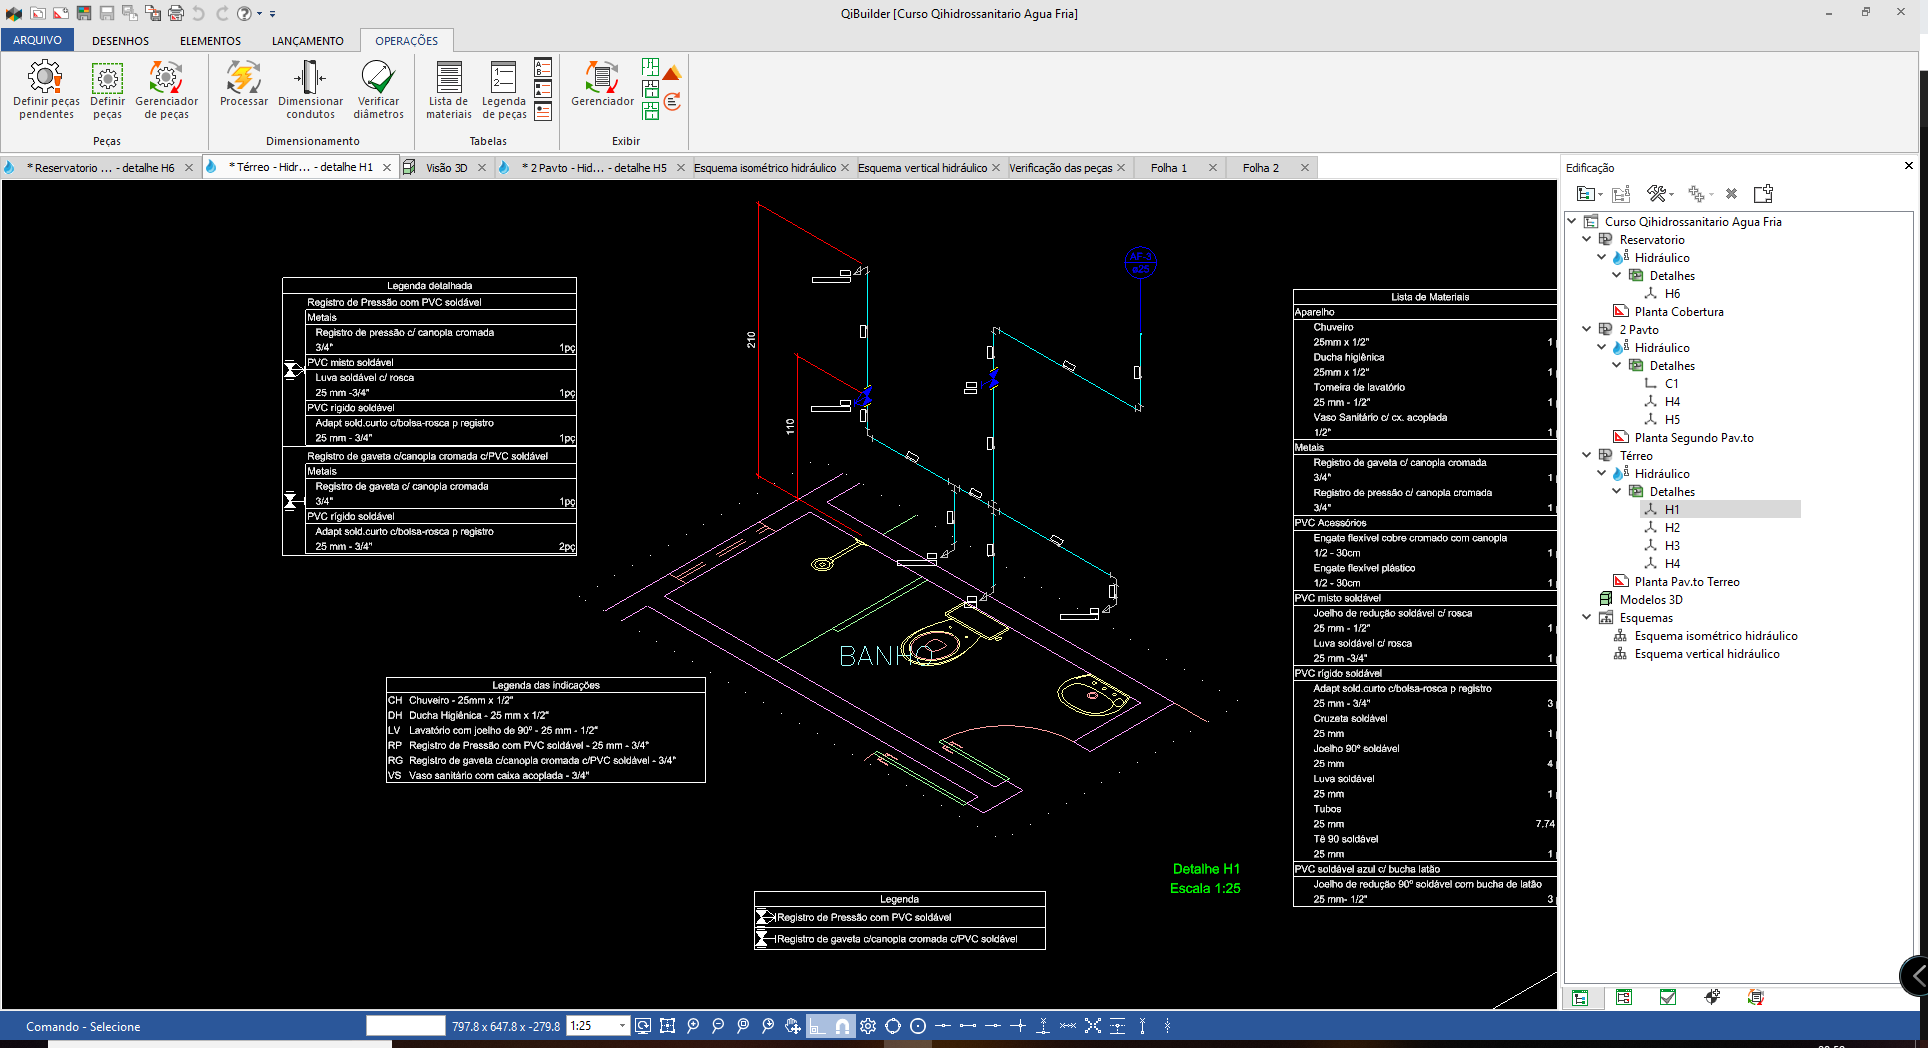Screen dimensions: 1928x1048
Task: Switch to the ELEMENTOS ribbon tab
Action: pos(210,41)
